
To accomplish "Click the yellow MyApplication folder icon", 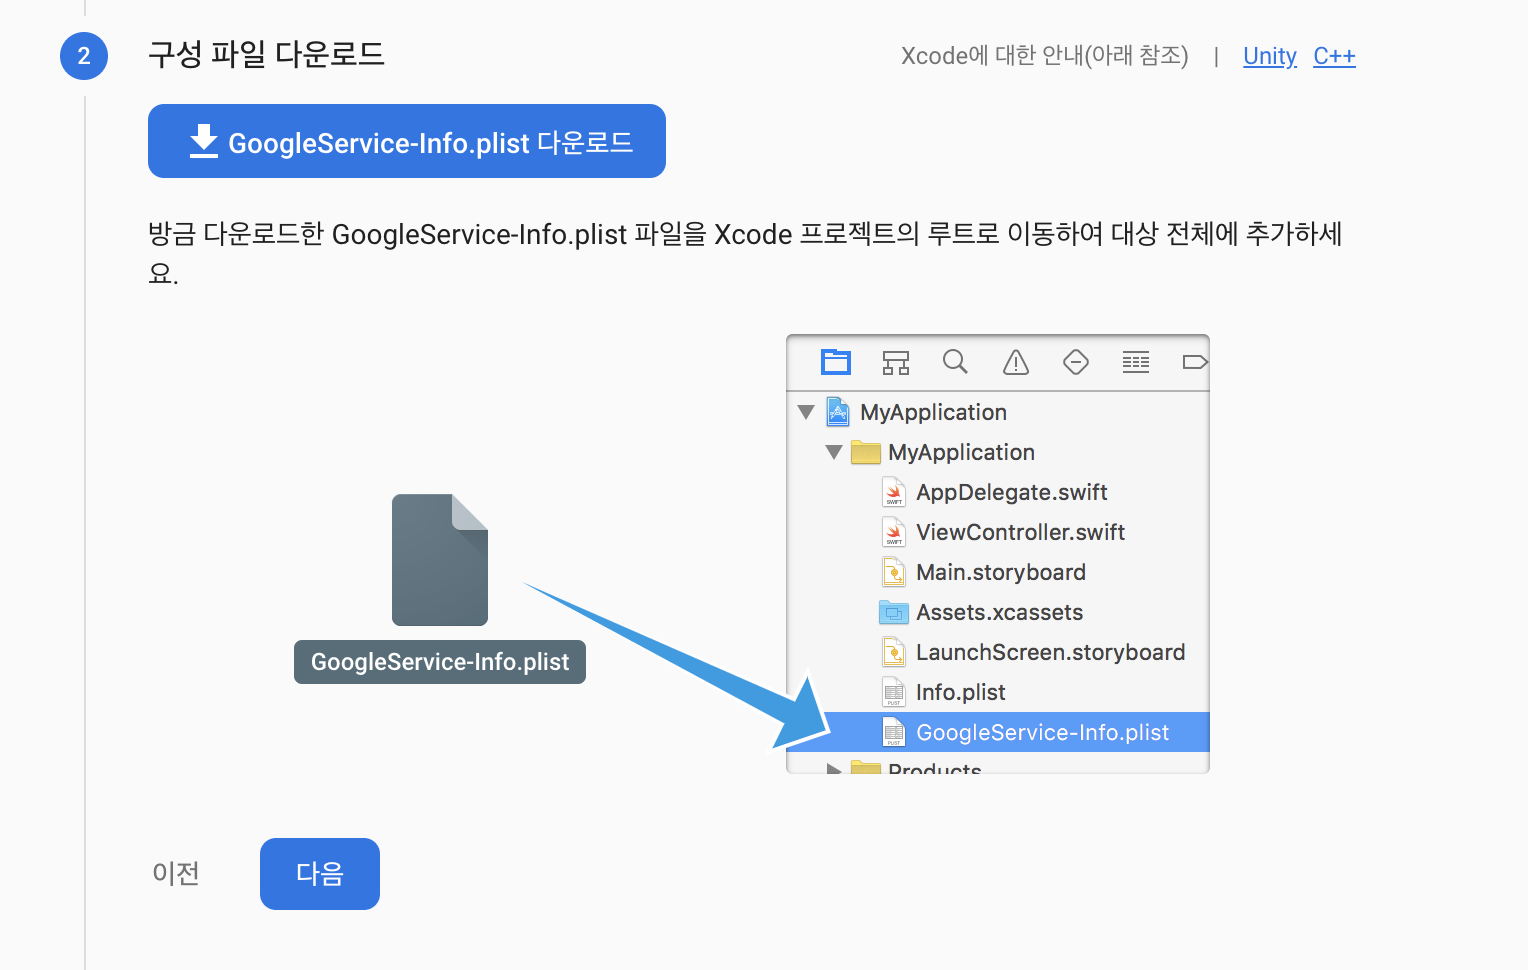I will point(865,452).
